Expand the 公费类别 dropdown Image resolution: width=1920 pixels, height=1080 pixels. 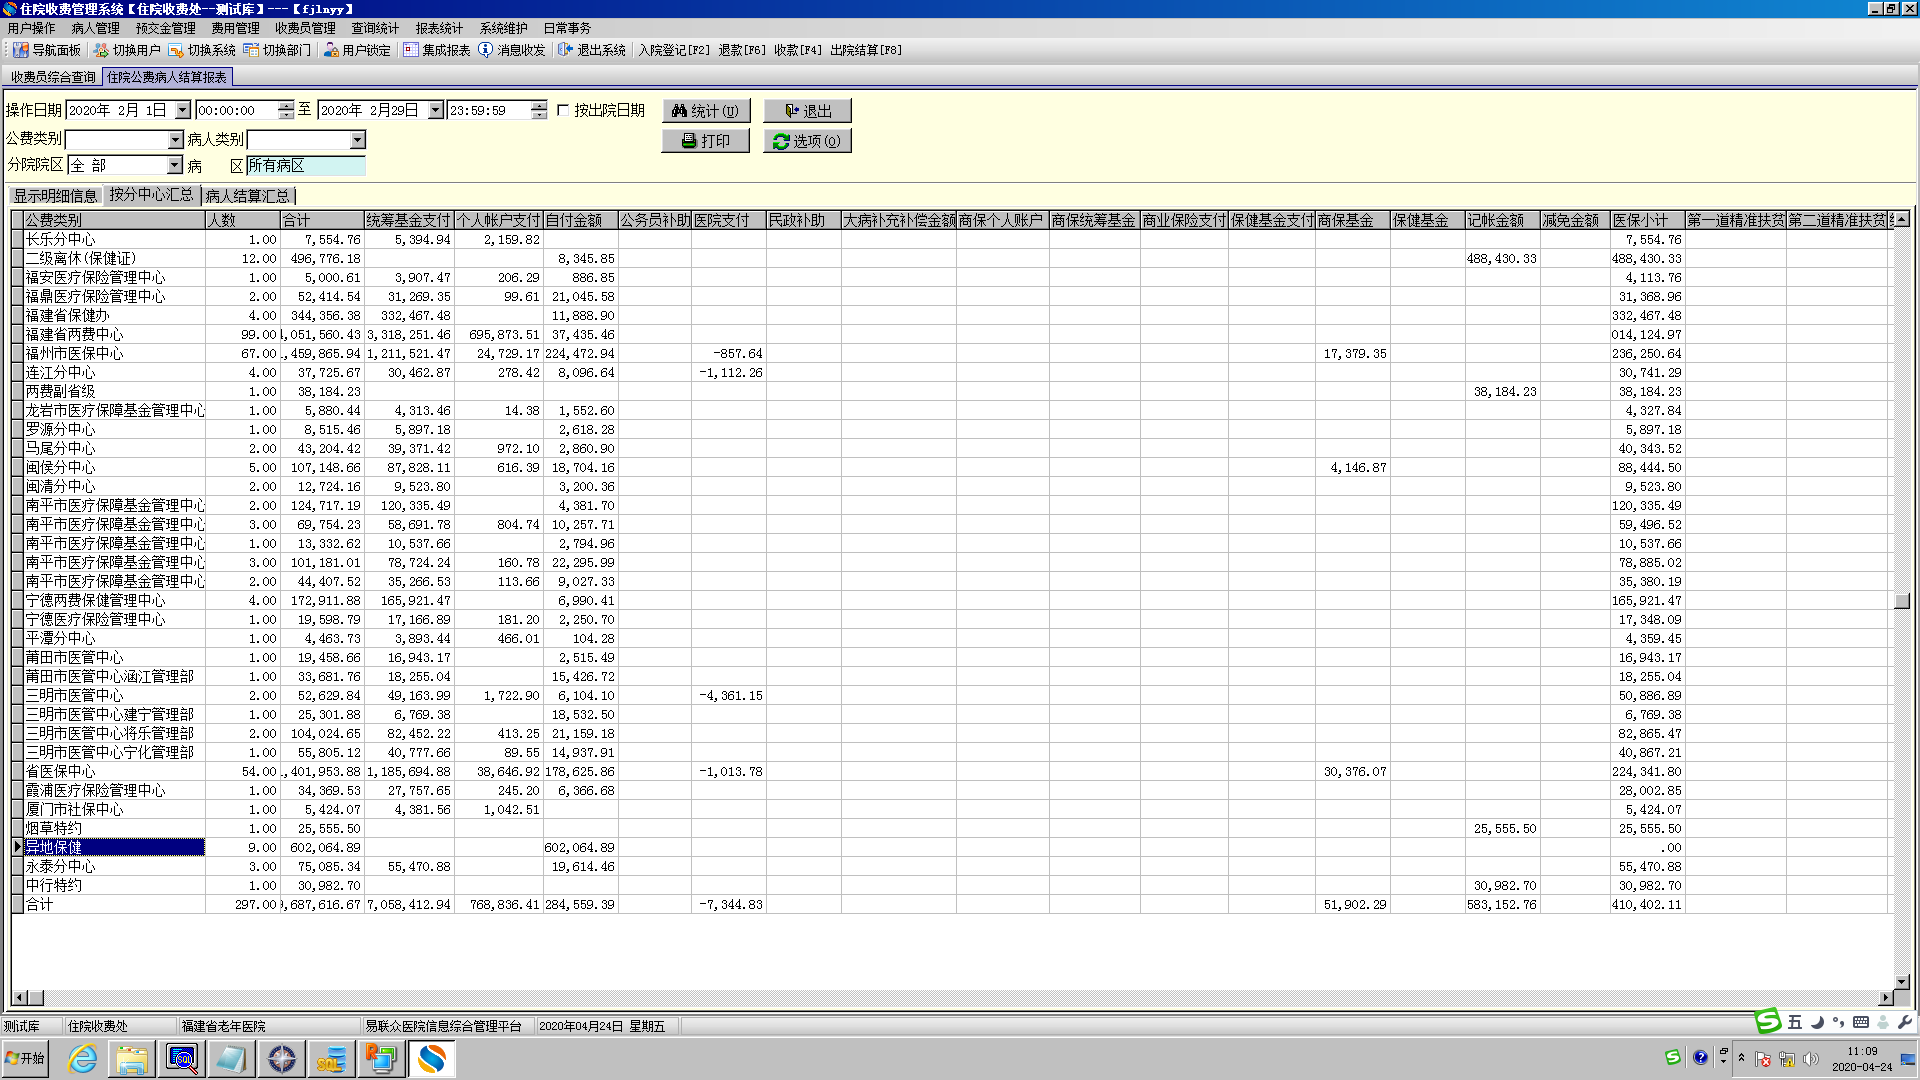(x=176, y=140)
